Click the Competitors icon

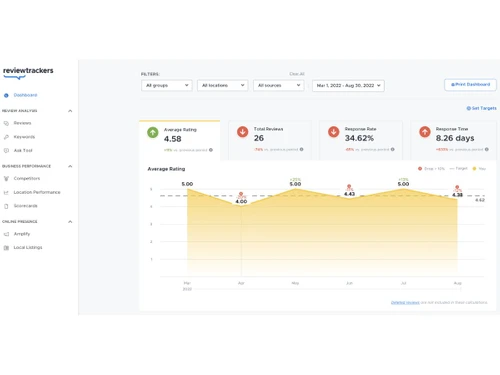point(6,179)
